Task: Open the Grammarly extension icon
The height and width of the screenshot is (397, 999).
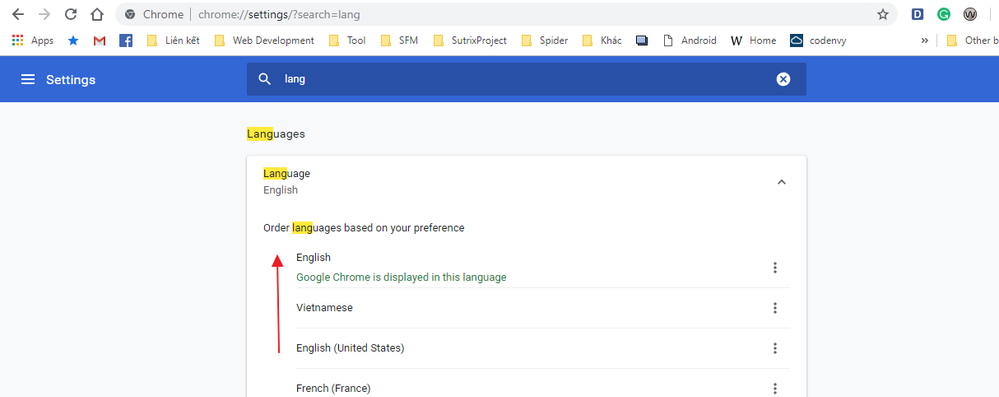Action: (x=944, y=14)
